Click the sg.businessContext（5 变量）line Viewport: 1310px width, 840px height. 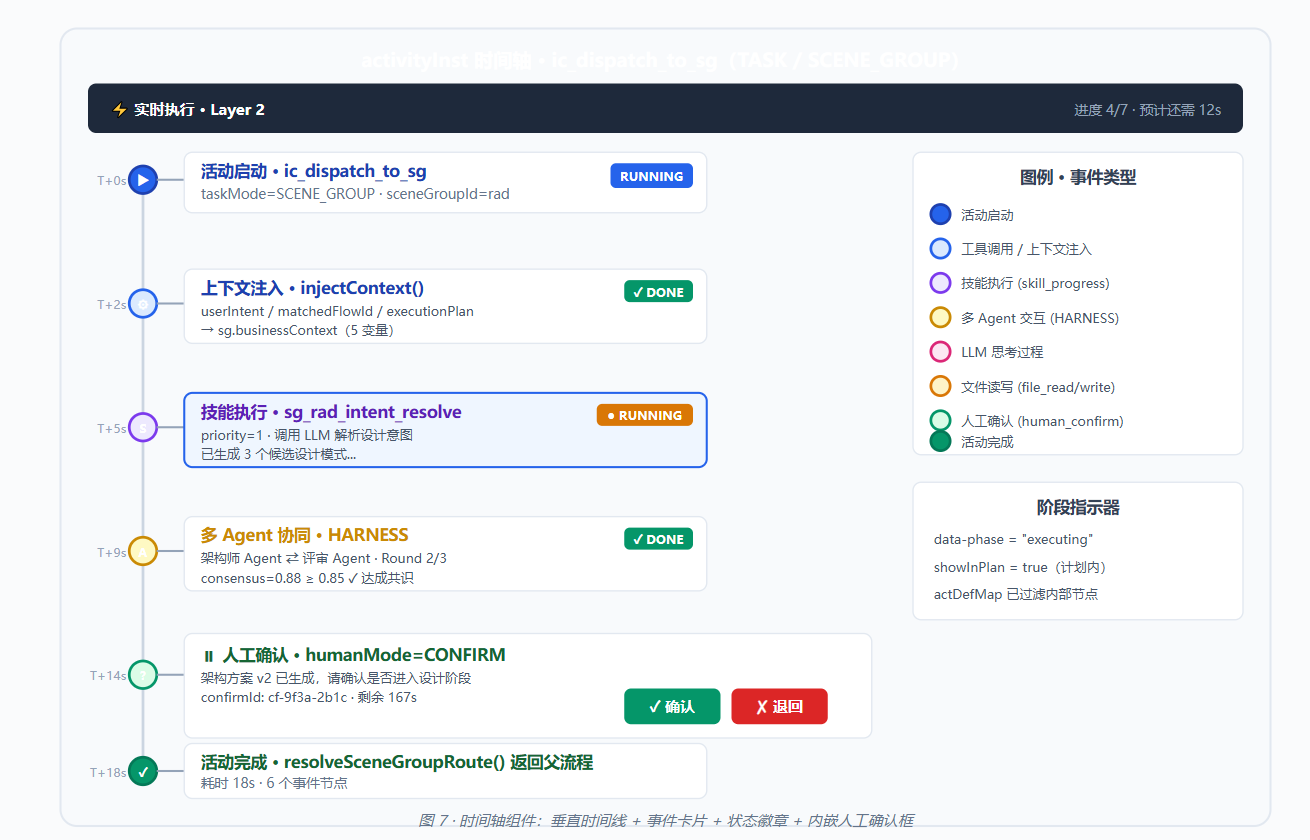point(297,330)
